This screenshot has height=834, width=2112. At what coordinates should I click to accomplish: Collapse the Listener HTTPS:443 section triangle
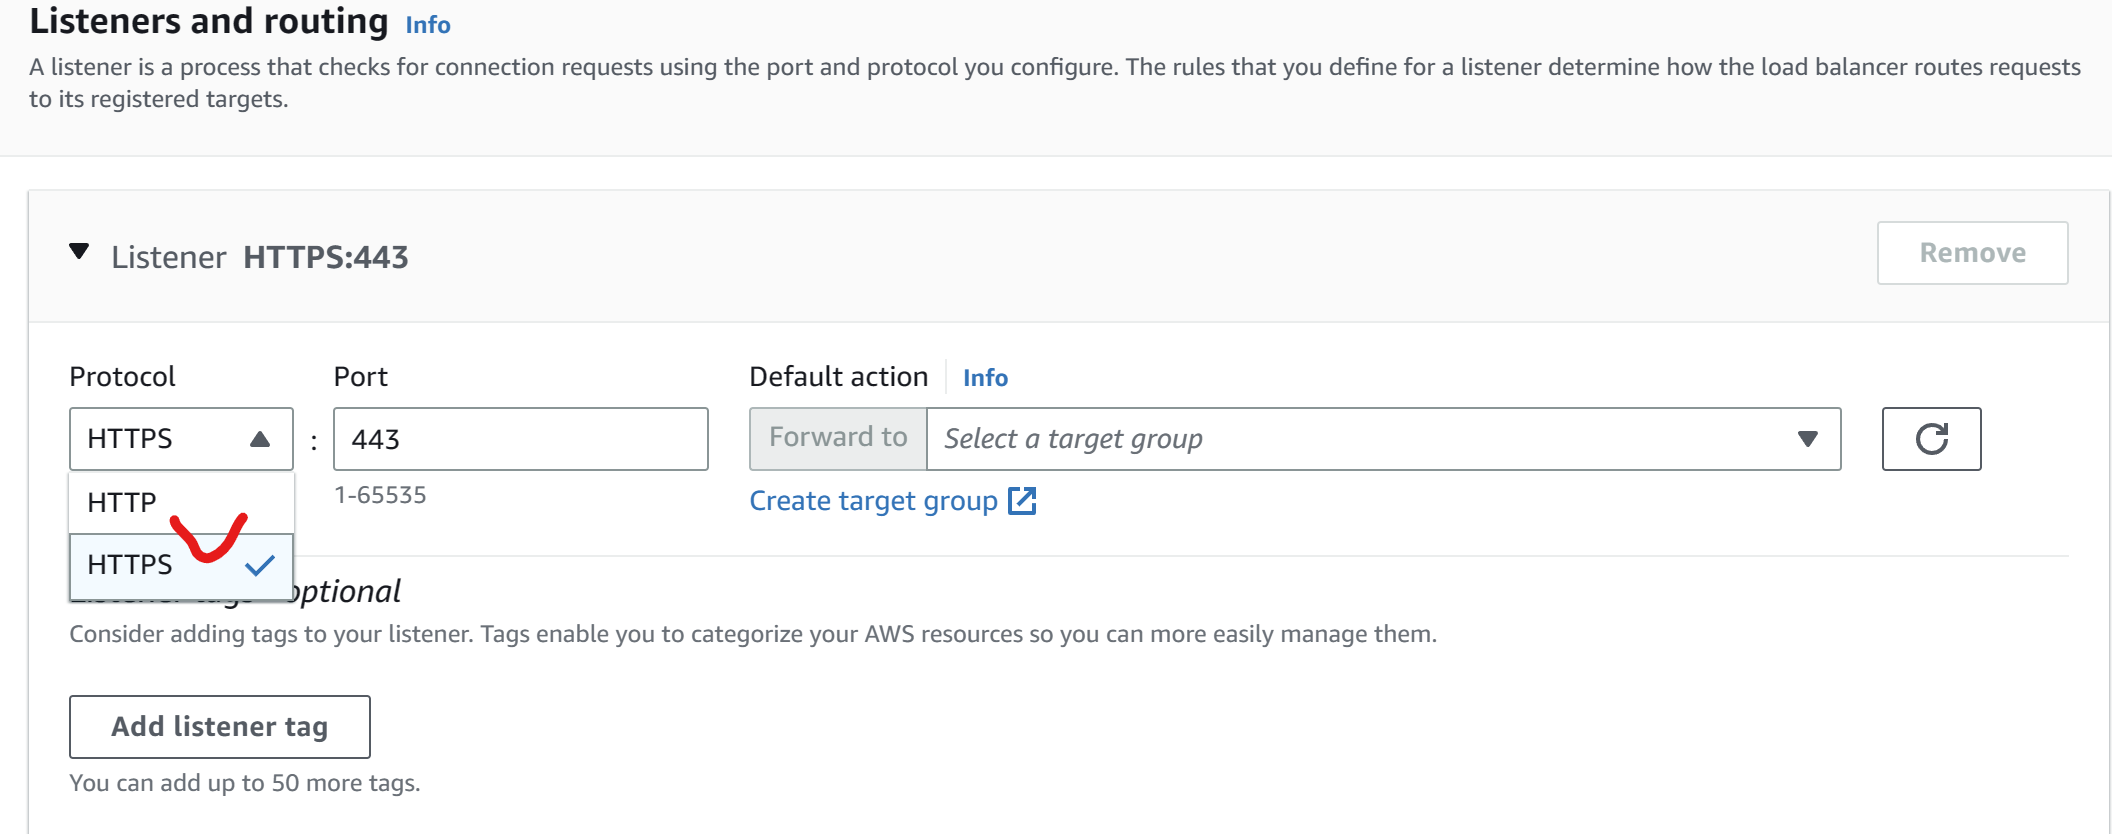(x=79, y=252)
